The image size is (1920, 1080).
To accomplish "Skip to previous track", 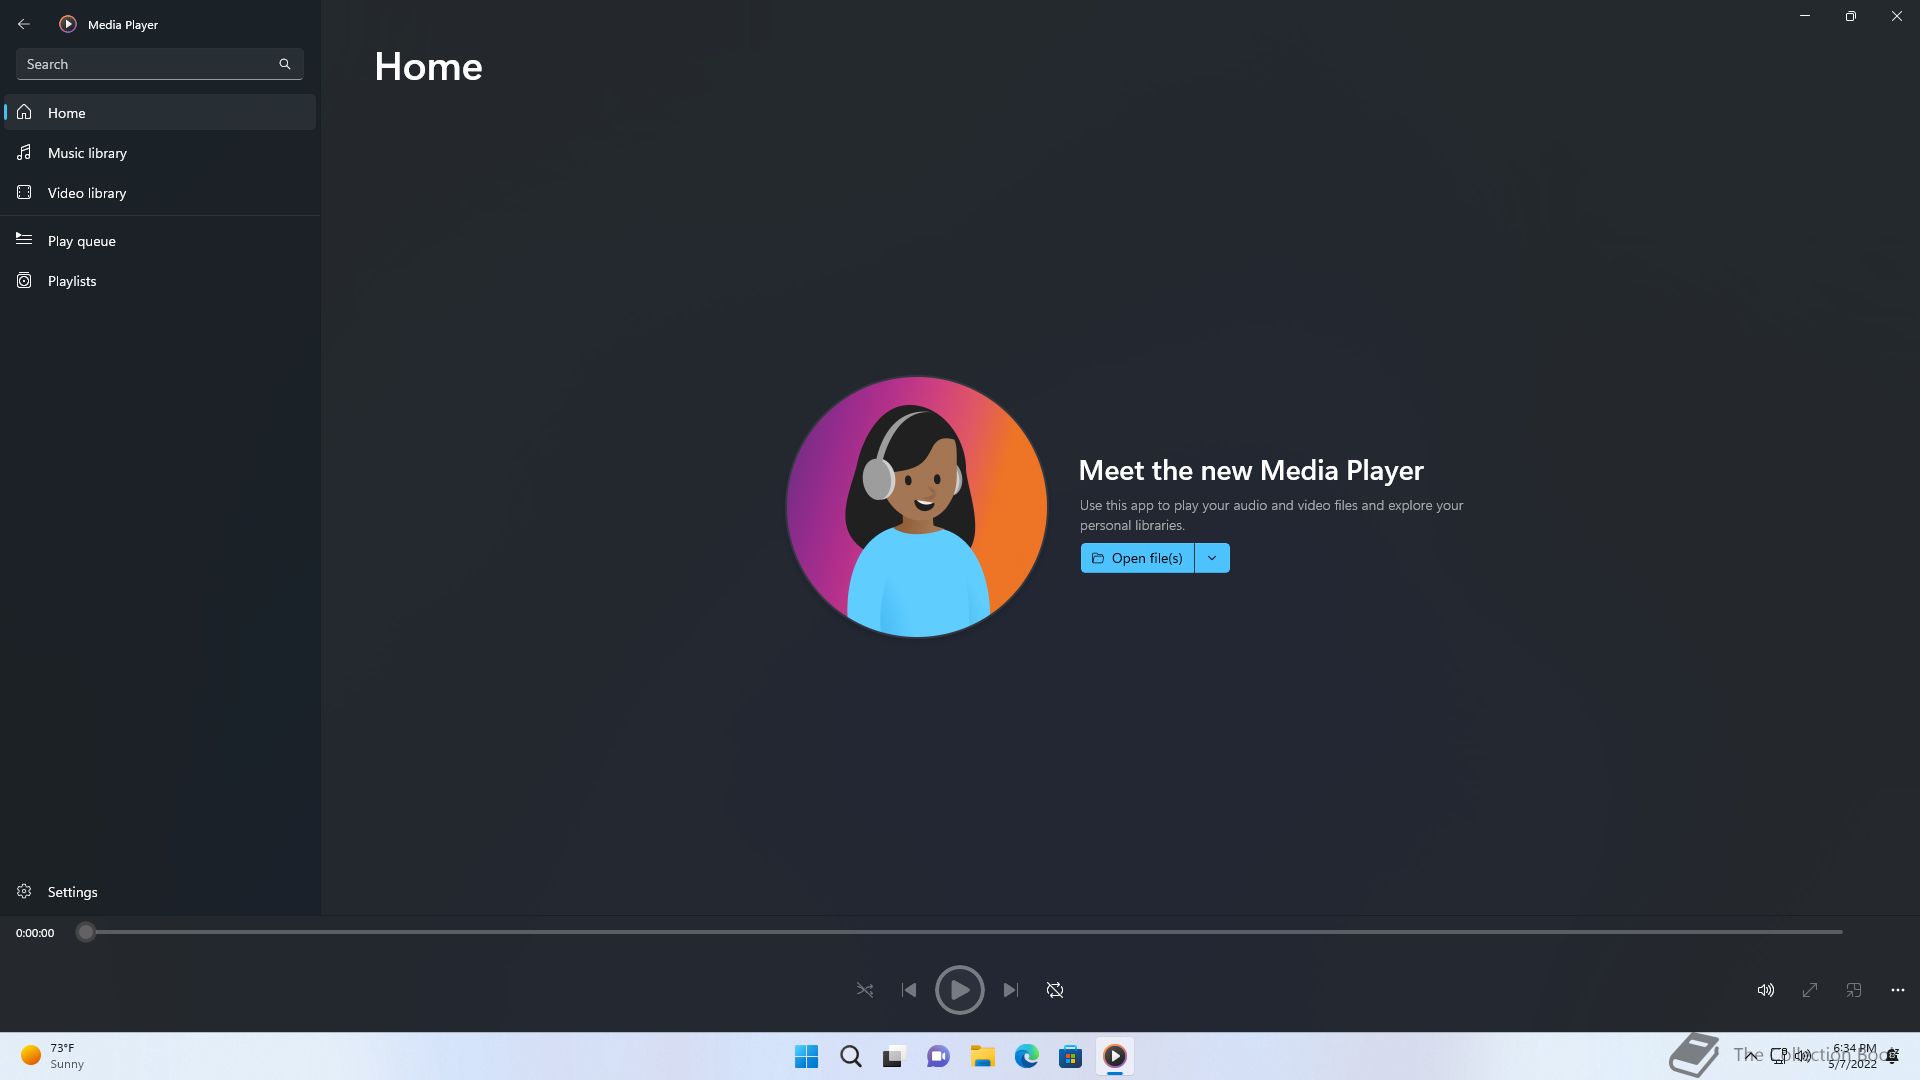I will pyautogui.click(x=909, y=990).
